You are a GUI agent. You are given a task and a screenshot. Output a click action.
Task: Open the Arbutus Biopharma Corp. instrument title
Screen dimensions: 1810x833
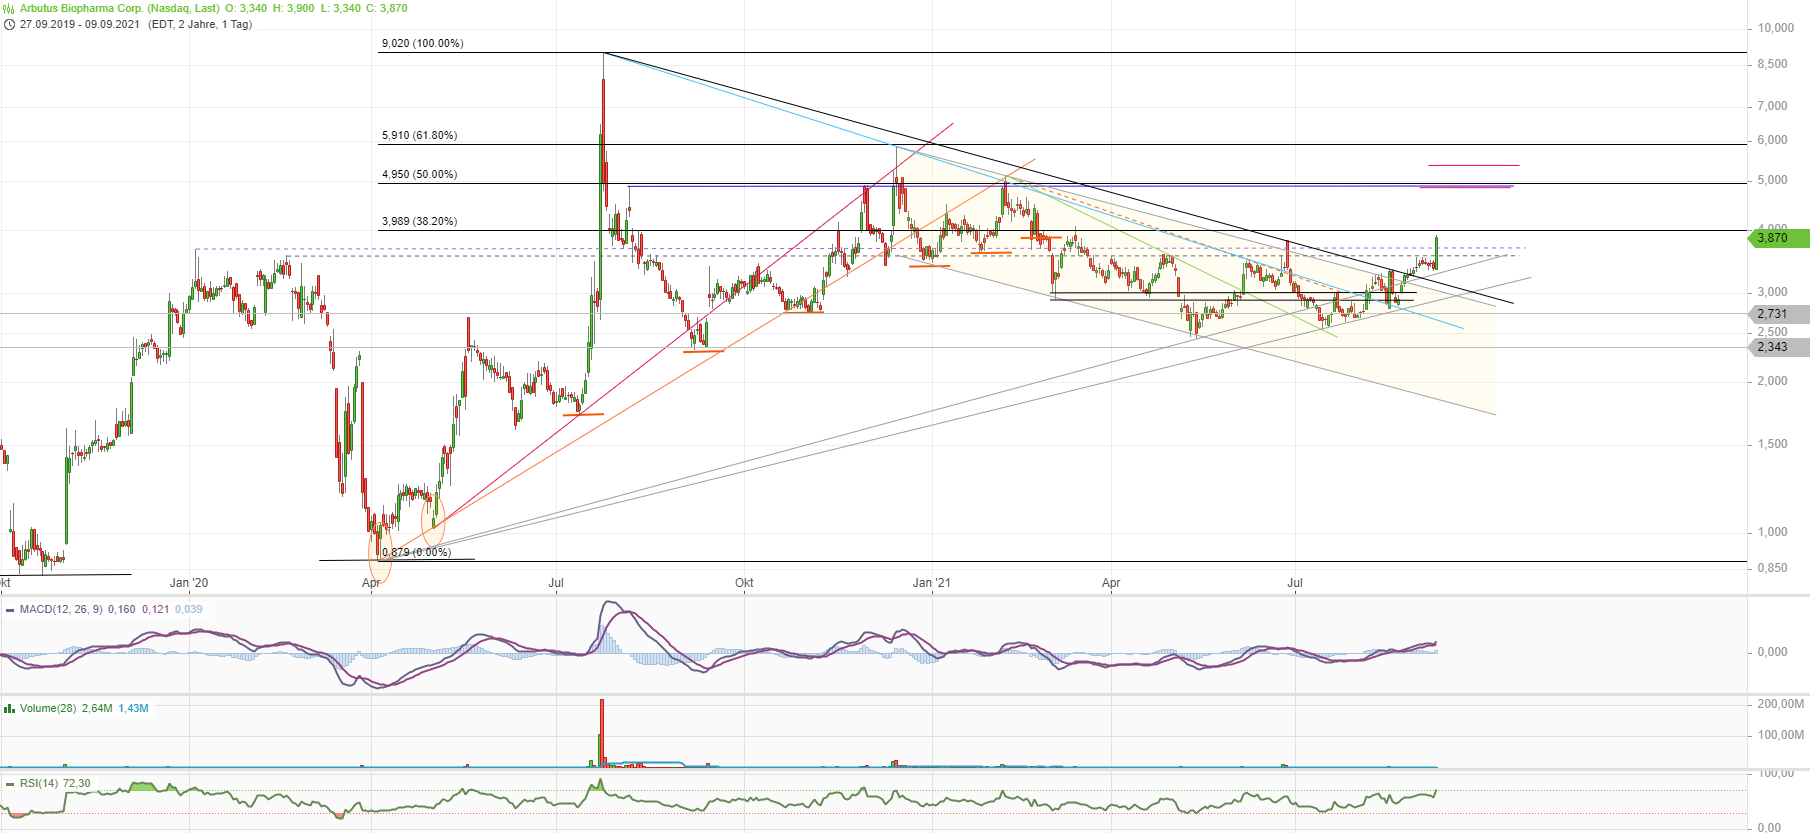[x=119, y=8]
